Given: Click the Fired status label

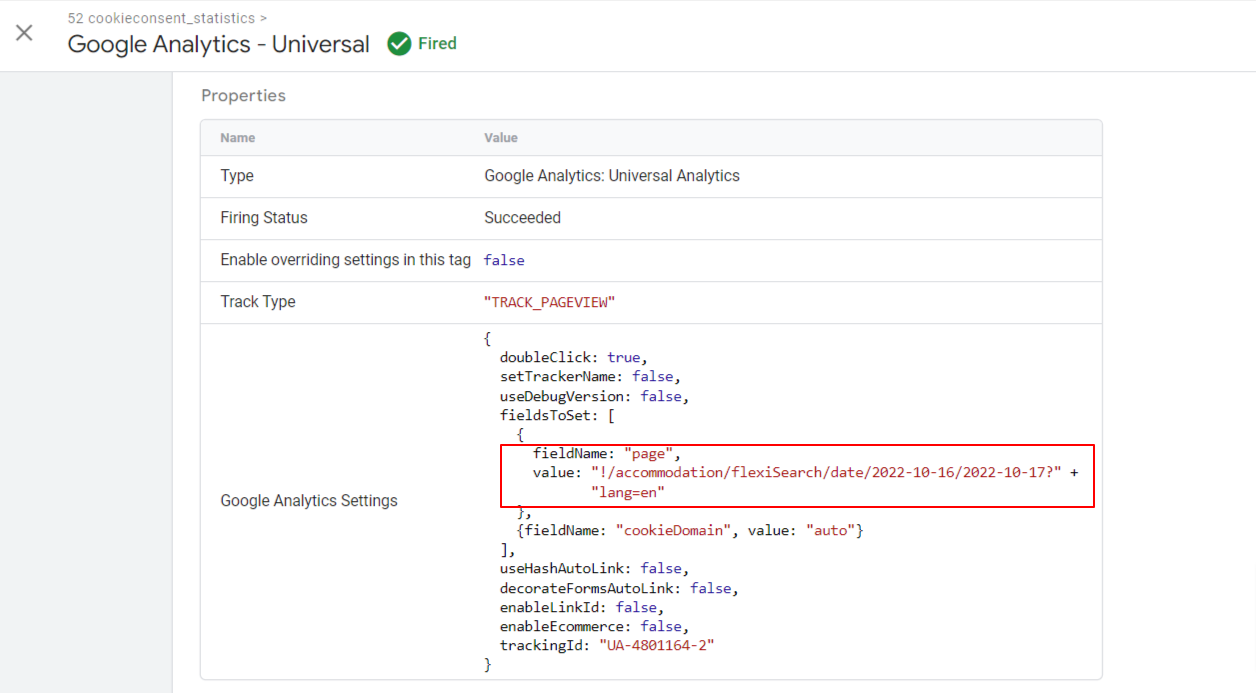Looking at the screenshot, I should tap(437, 44).
